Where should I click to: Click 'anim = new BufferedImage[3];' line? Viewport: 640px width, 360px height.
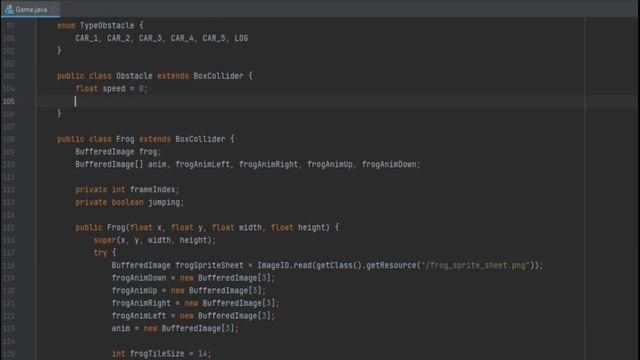point(175,329)
